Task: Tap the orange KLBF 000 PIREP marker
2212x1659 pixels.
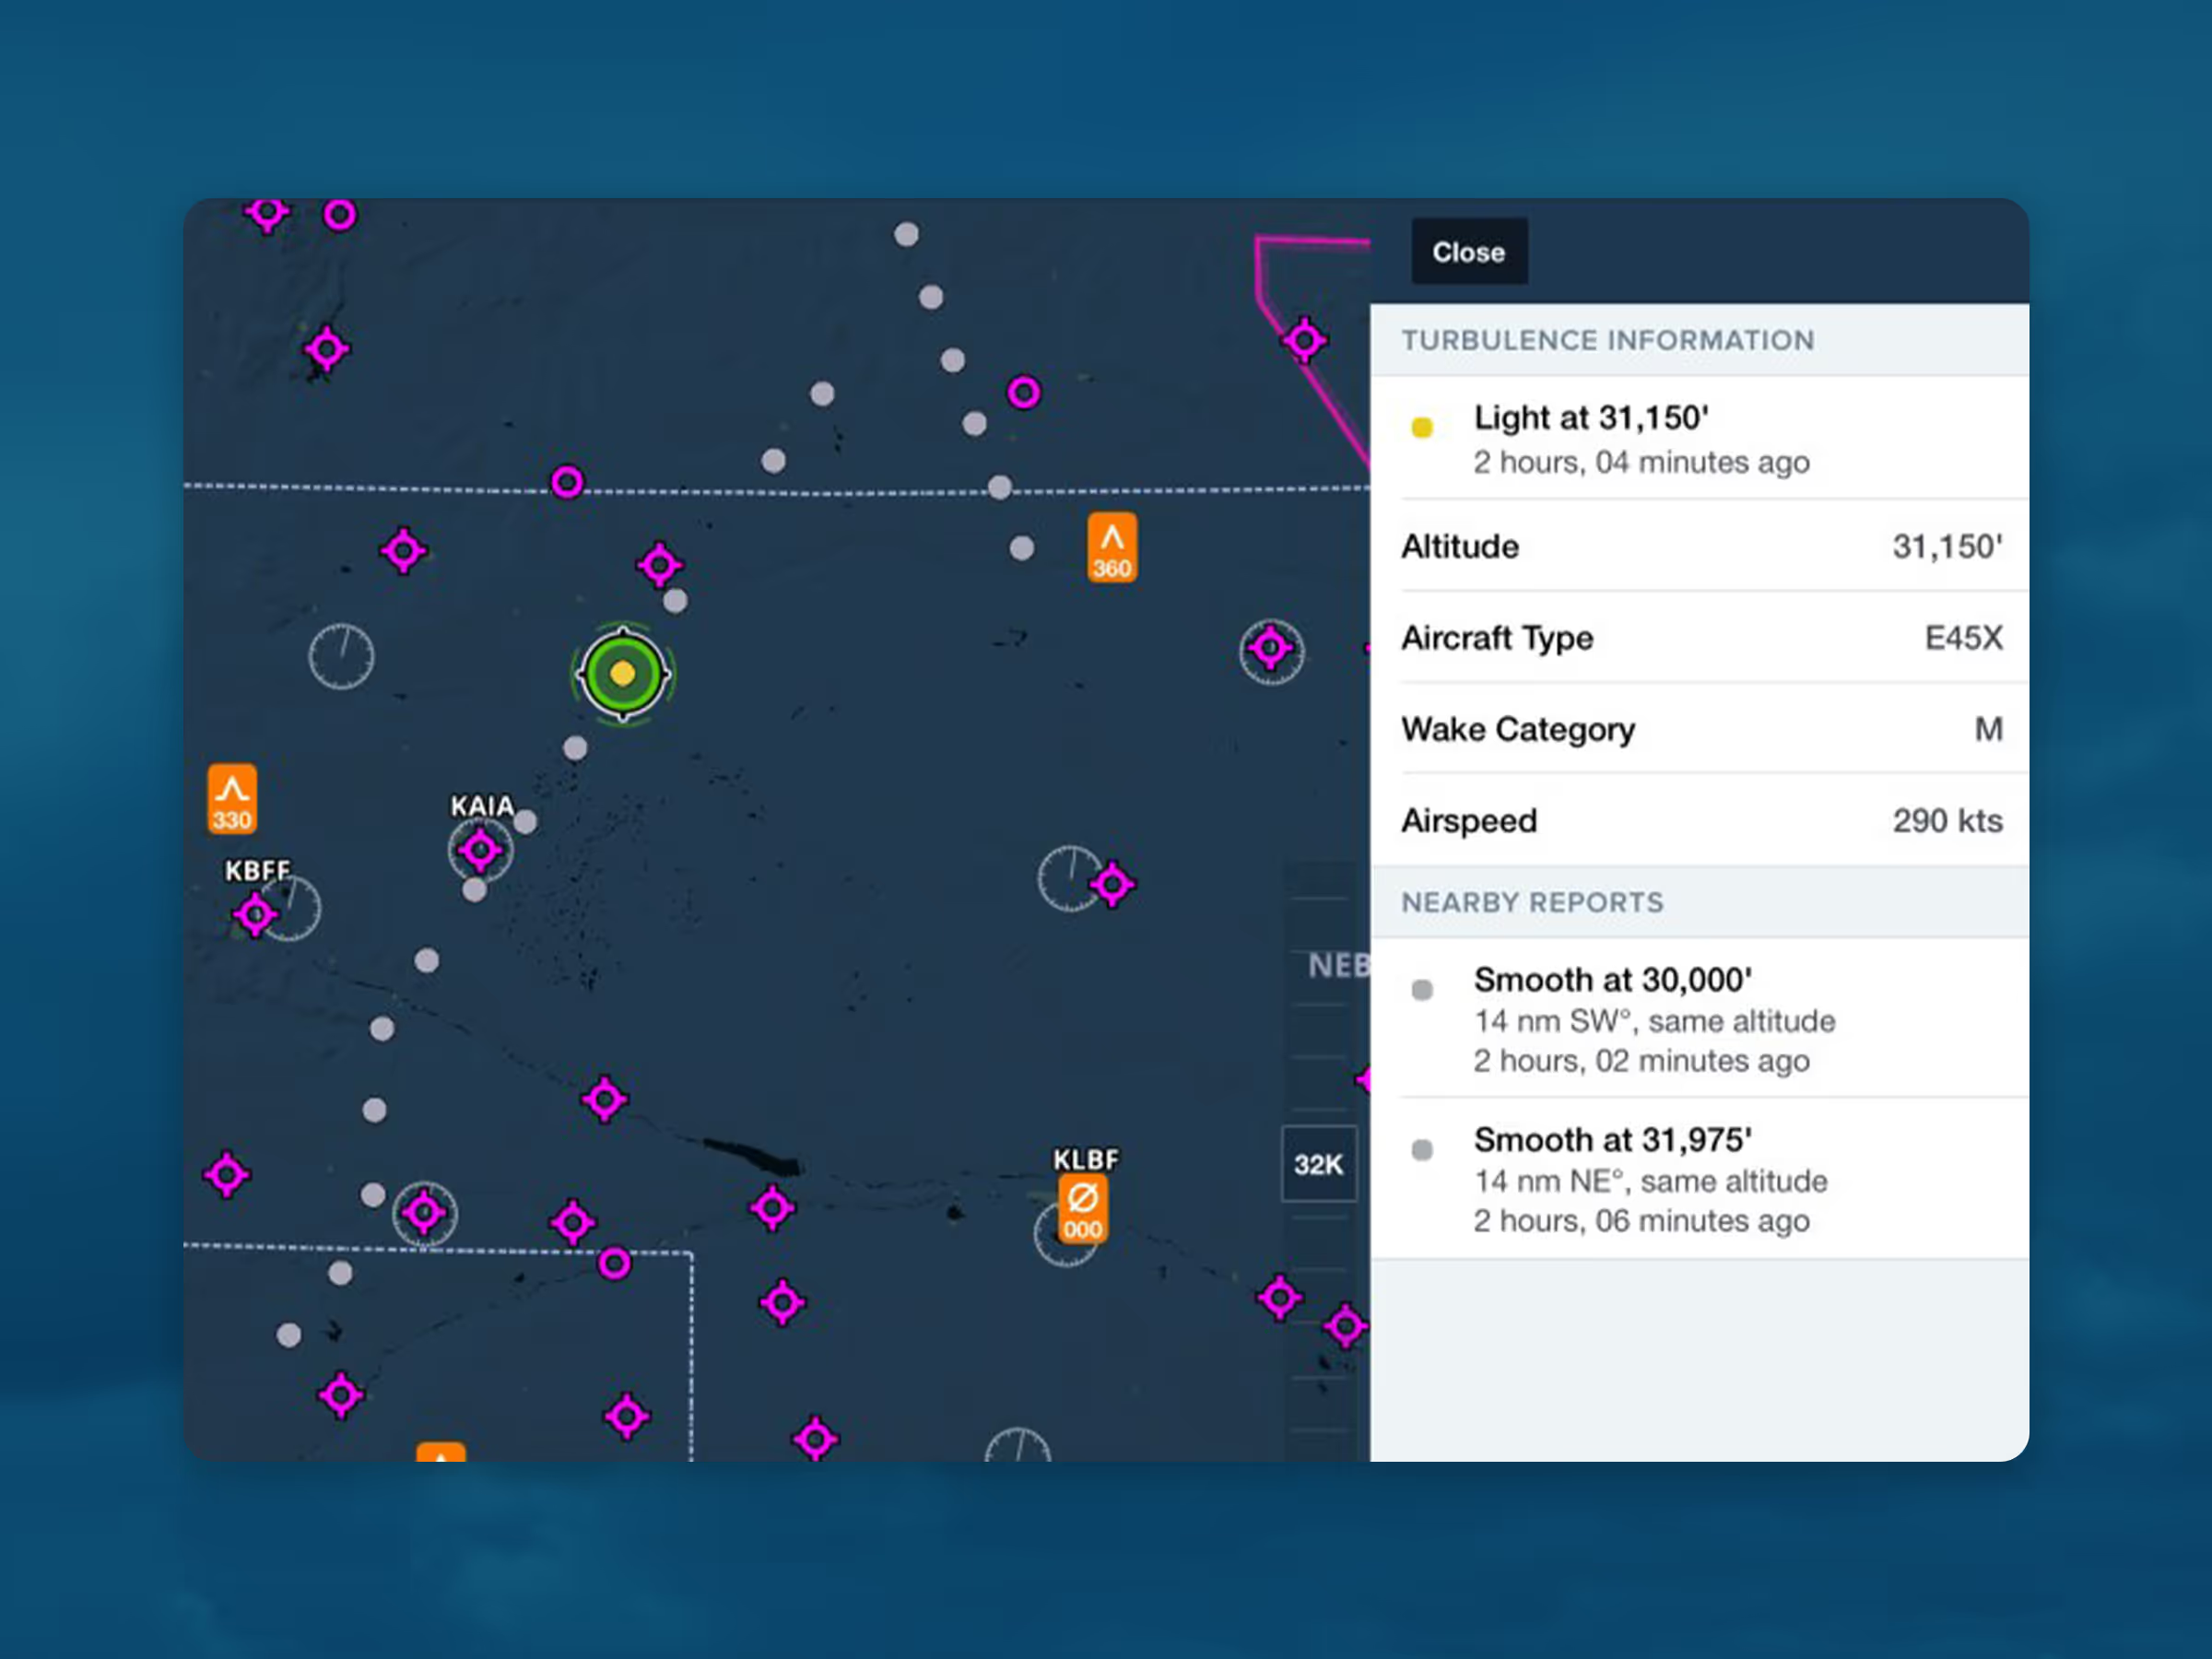Action: tap(1082, 1207)
